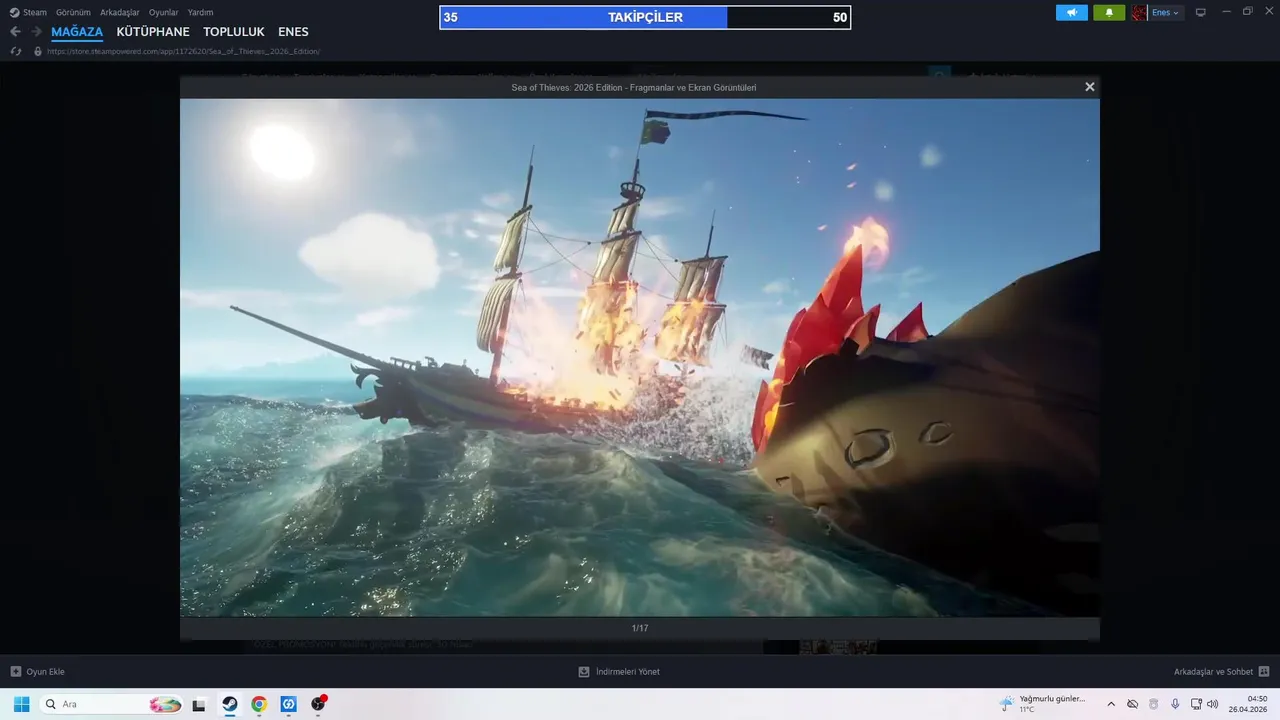1280x720 pixels.
Task: Open the blue announcements megaphone button
Action: [x=1072, y=13]
